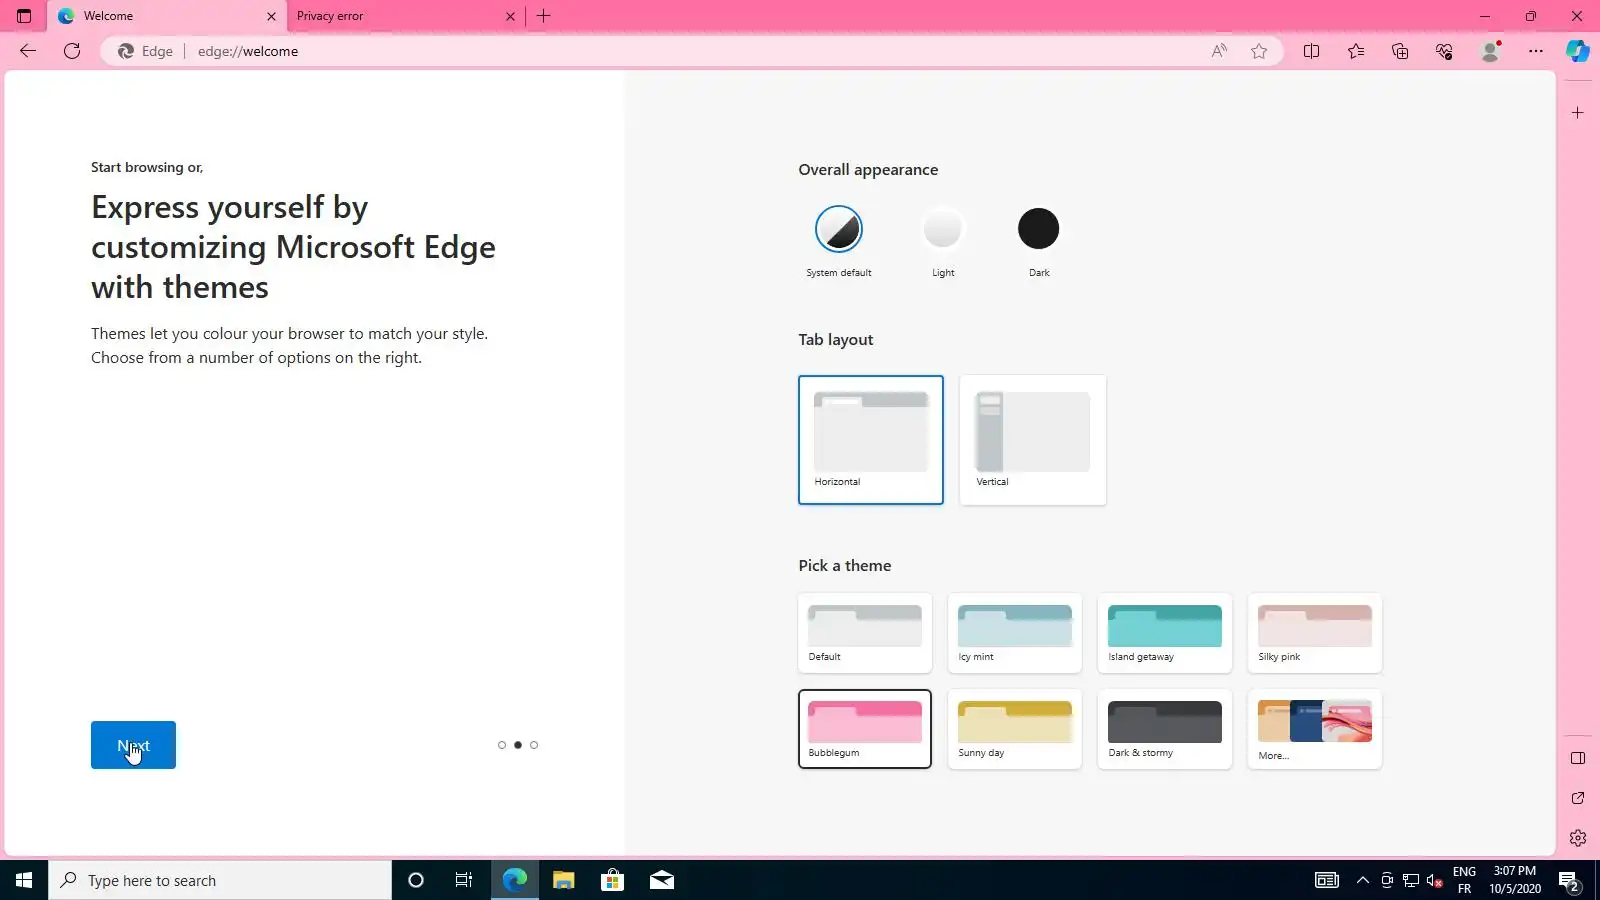1600x900 pixels.
Task: Open Task View
Action: click(x=464, y=880)
